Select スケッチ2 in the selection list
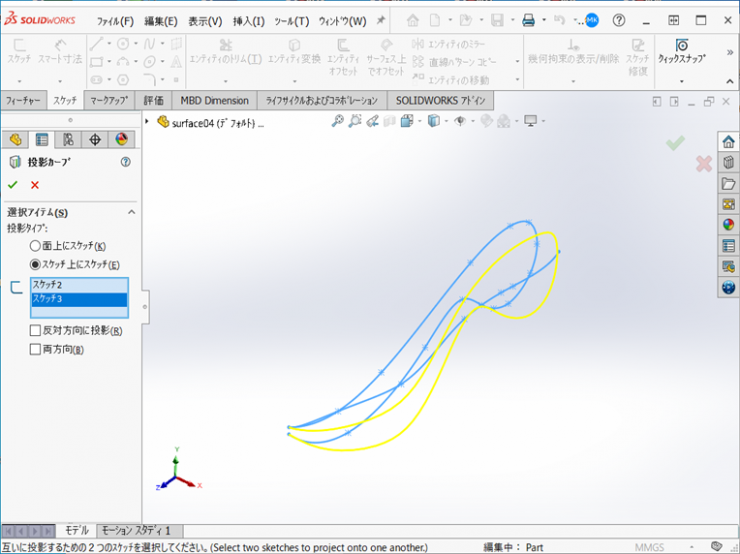Screen dimensions: 740x554 coord(78,285)
